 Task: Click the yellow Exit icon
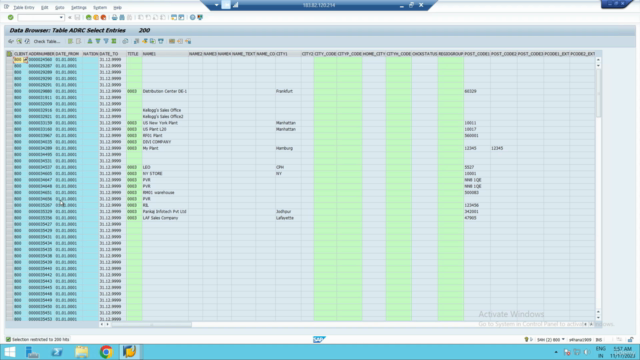(96, 18)
